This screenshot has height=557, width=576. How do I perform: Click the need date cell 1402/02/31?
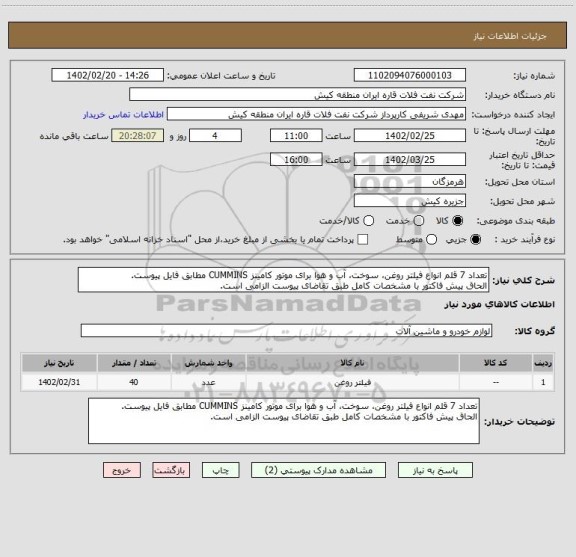coord(59,382)
